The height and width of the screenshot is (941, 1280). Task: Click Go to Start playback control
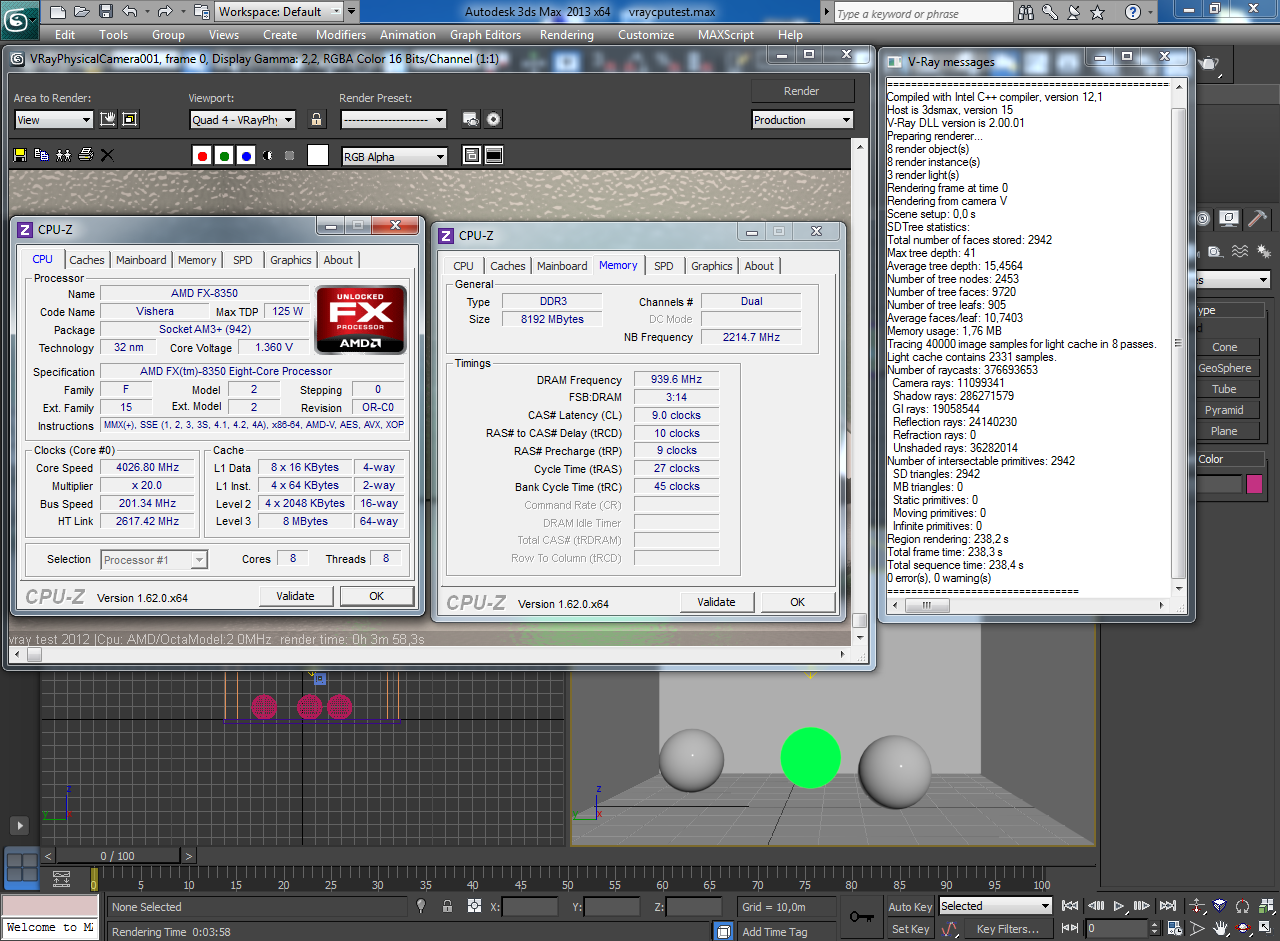1071,906
